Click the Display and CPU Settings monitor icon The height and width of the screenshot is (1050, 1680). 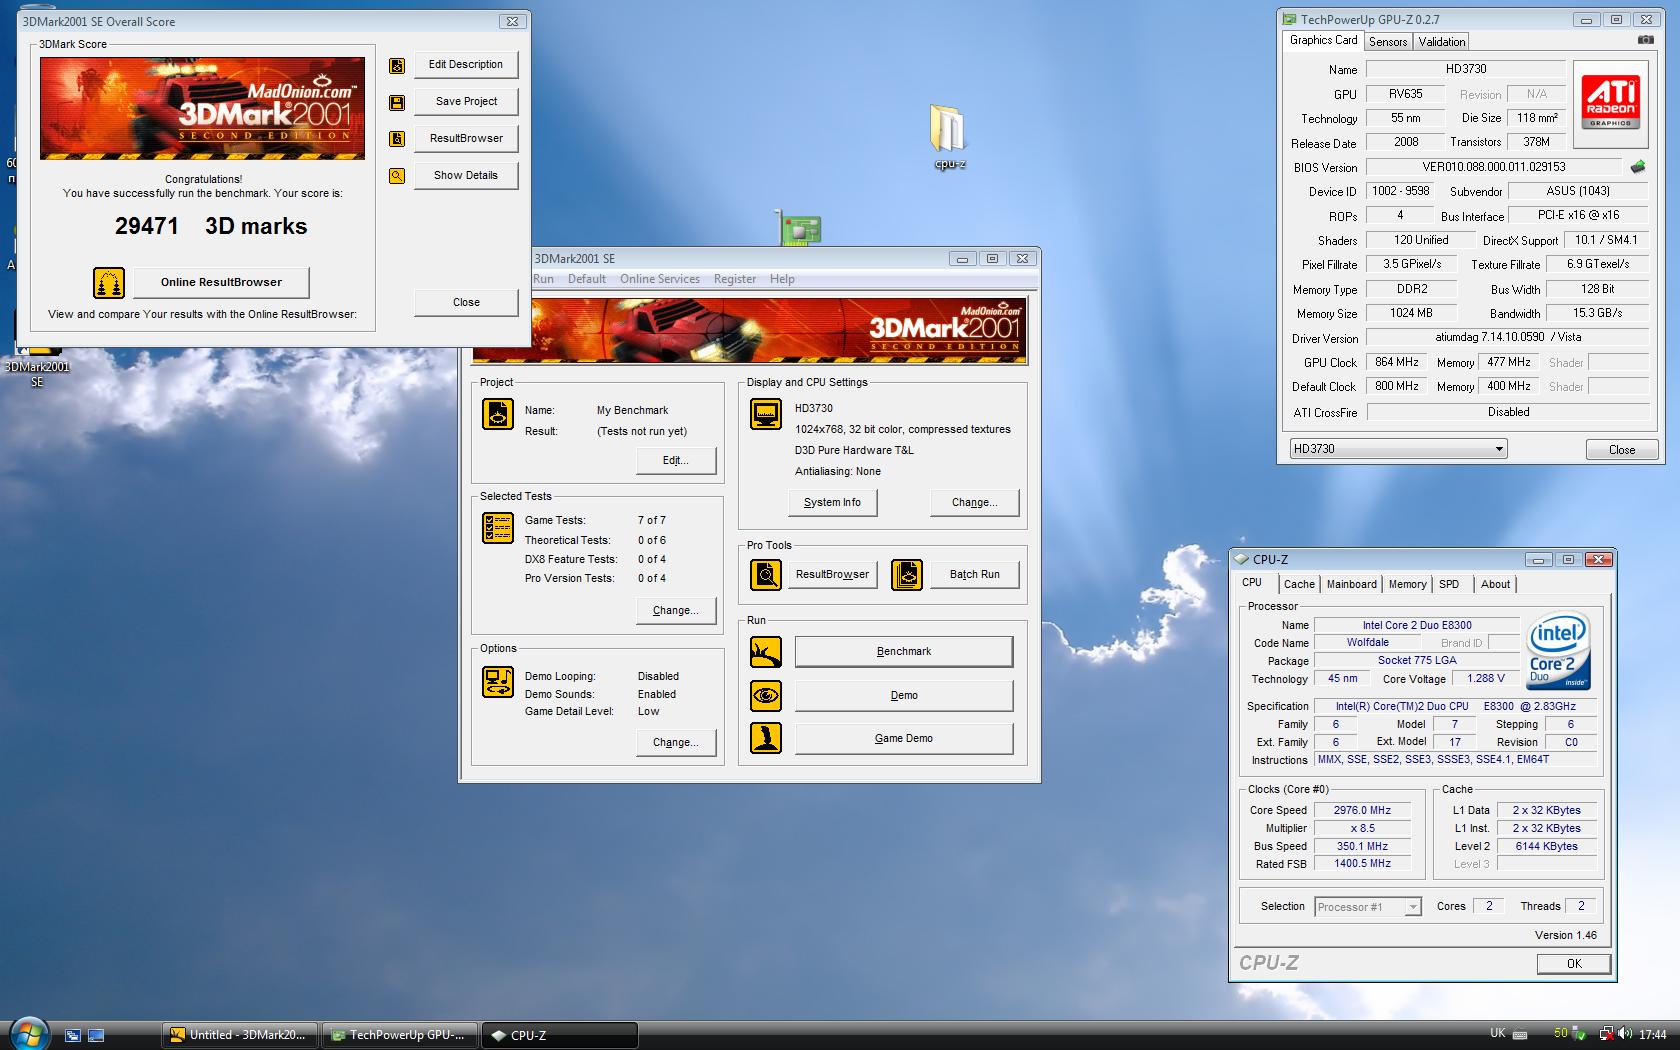[x=766, y=413]
